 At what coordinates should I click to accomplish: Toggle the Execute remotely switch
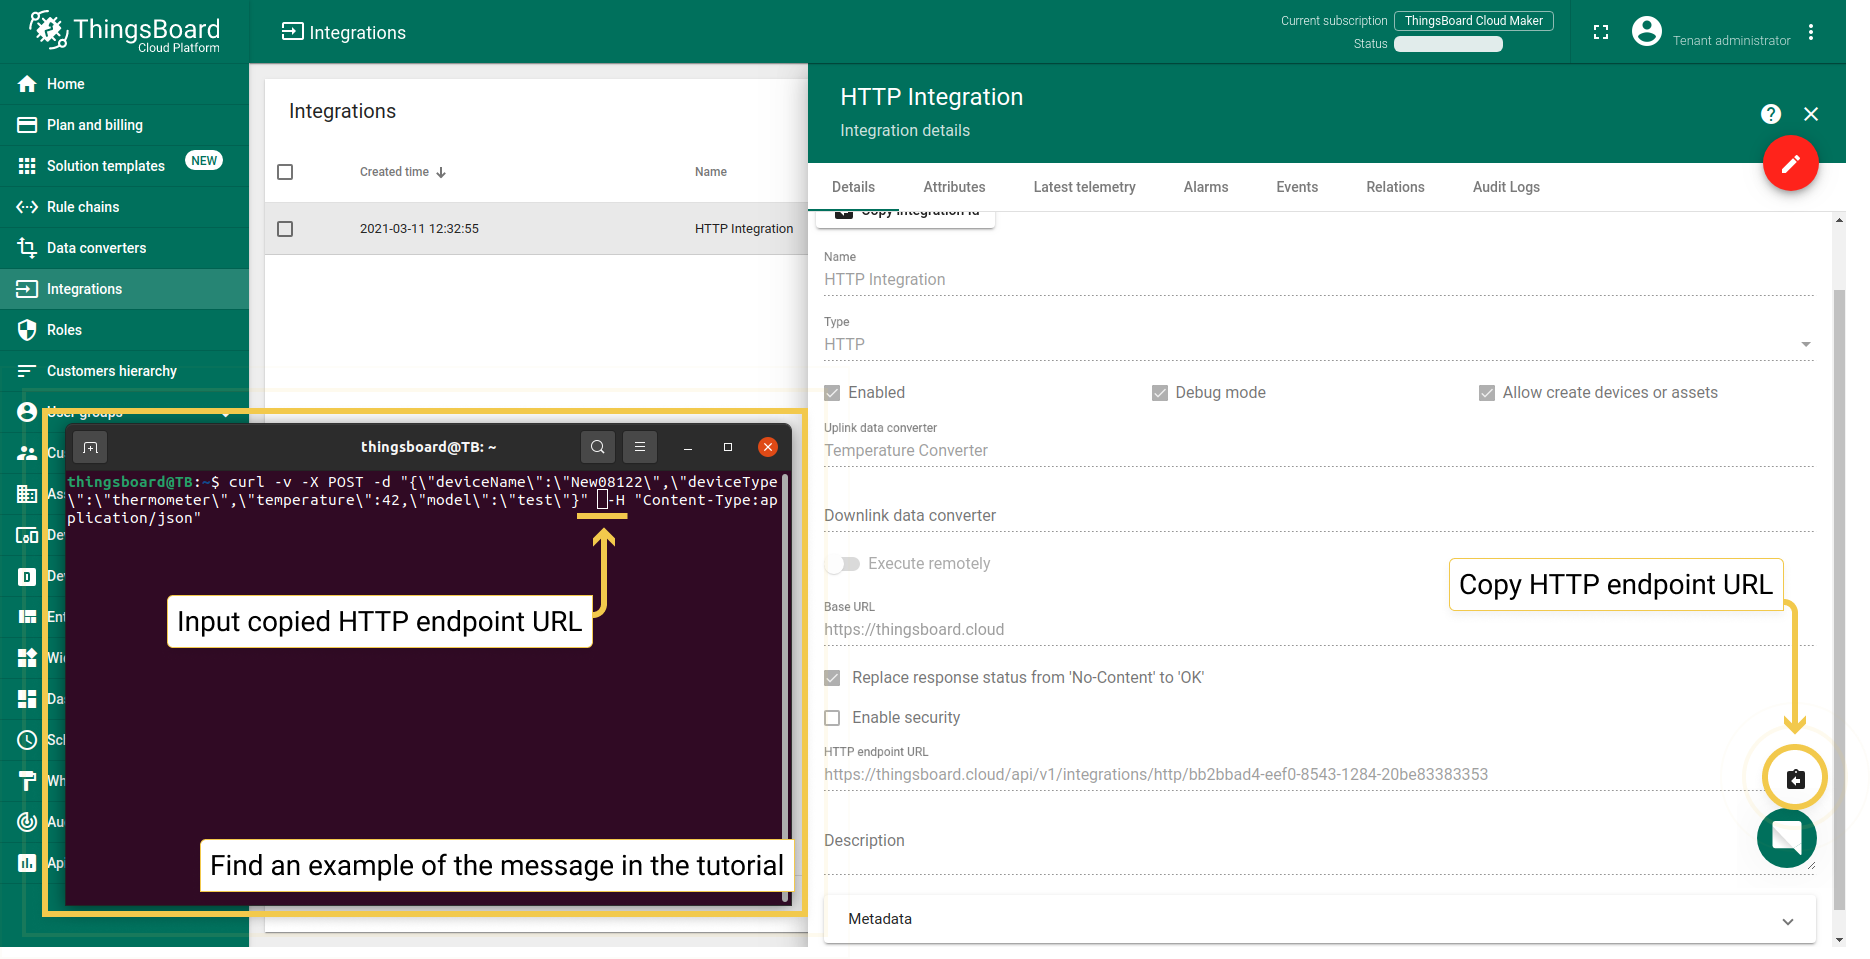click(842, 564)
